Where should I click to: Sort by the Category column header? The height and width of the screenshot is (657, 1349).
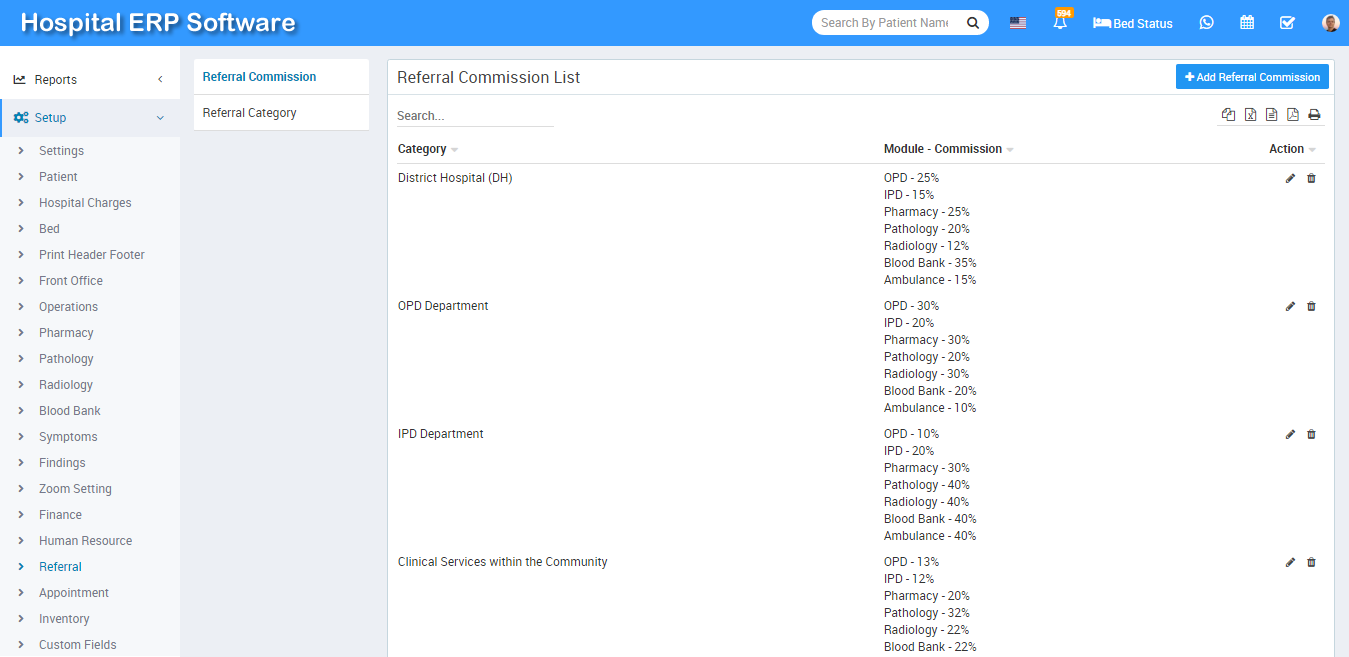click(x=422, y=149)
